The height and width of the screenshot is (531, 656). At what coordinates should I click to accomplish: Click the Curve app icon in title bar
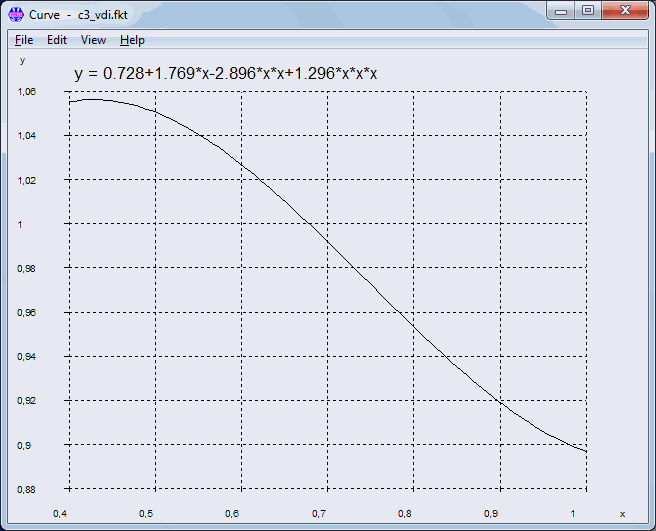coord(16,12)
